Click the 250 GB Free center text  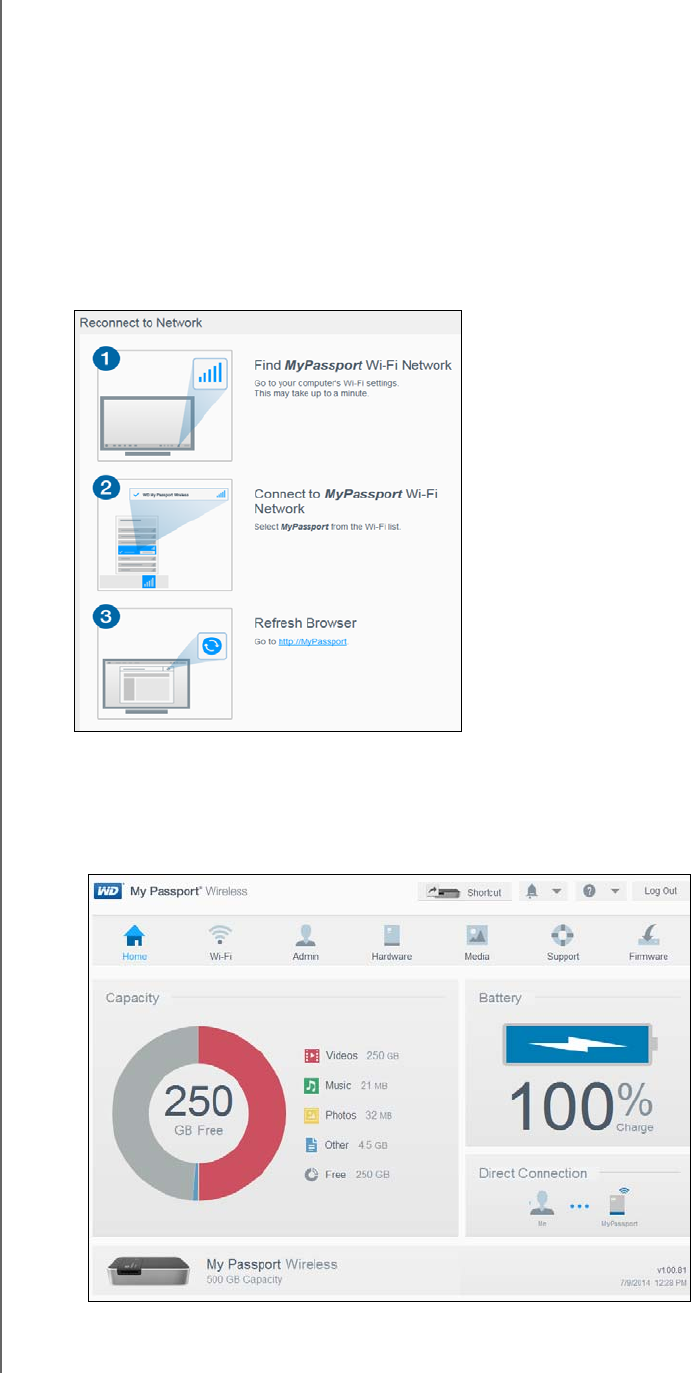pos(198,1110)
